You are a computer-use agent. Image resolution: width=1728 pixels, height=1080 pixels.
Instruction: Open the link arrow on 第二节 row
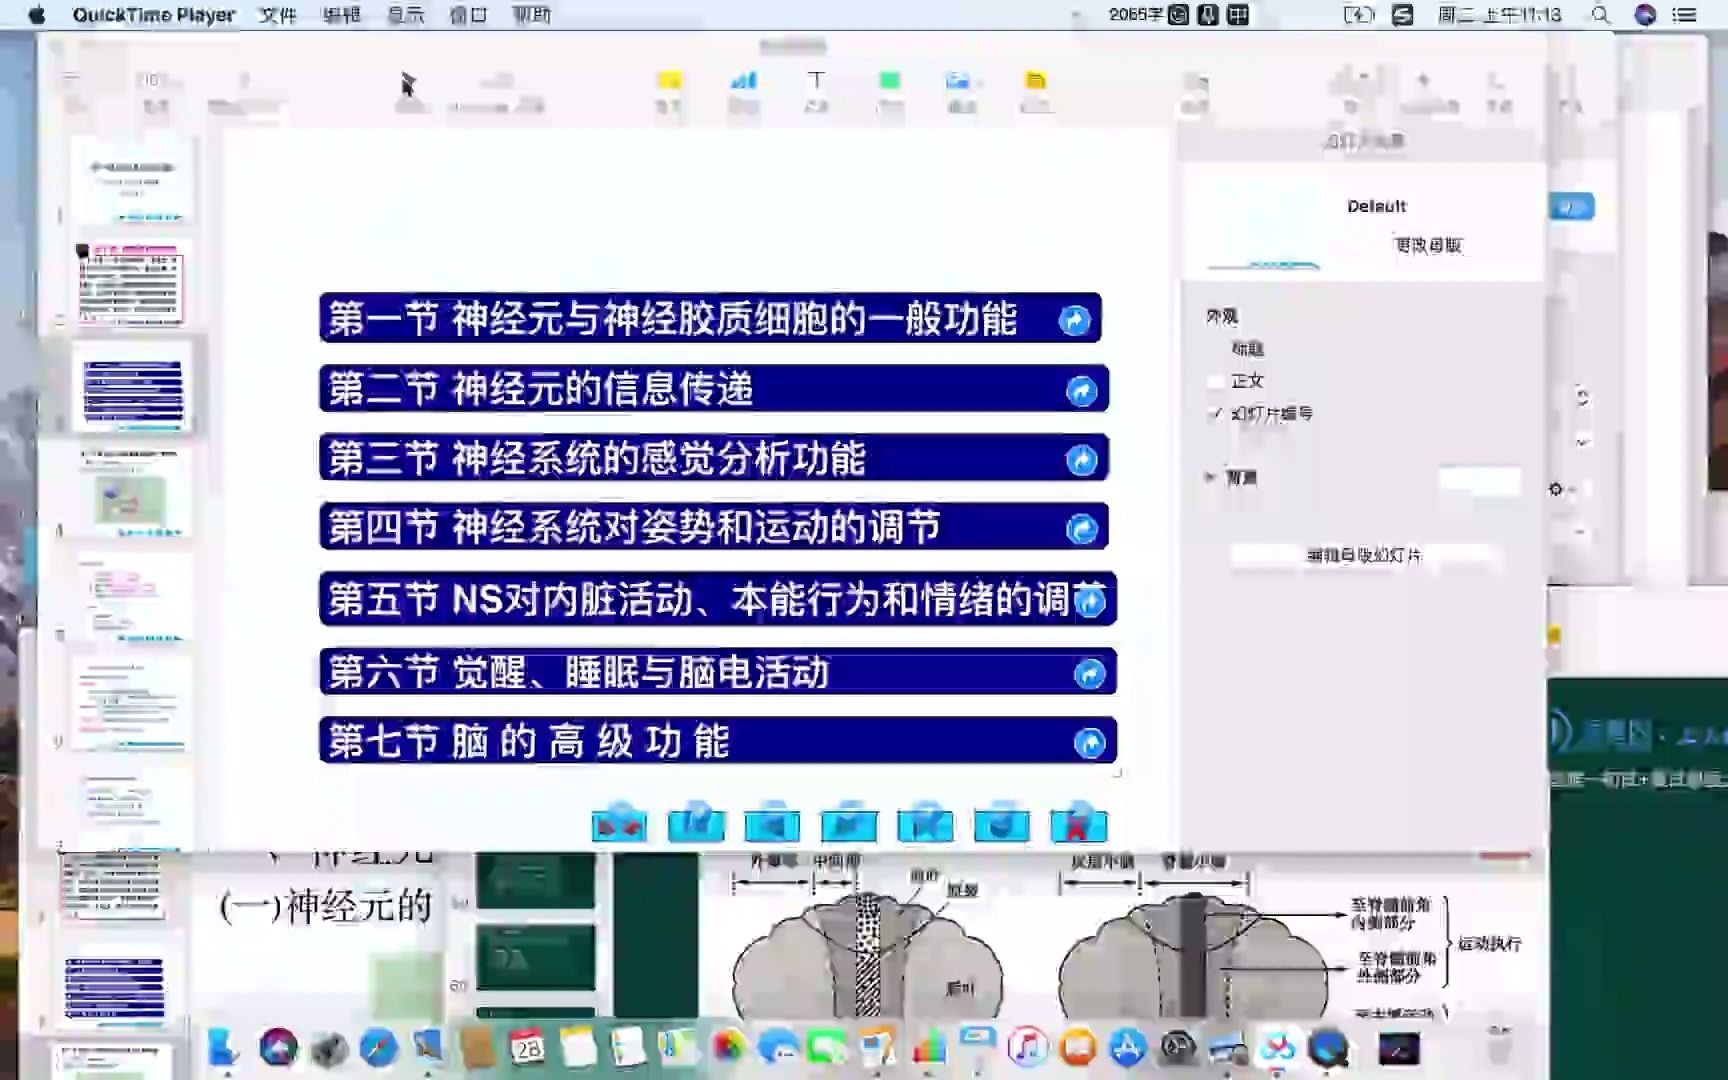coord(1081,391)
